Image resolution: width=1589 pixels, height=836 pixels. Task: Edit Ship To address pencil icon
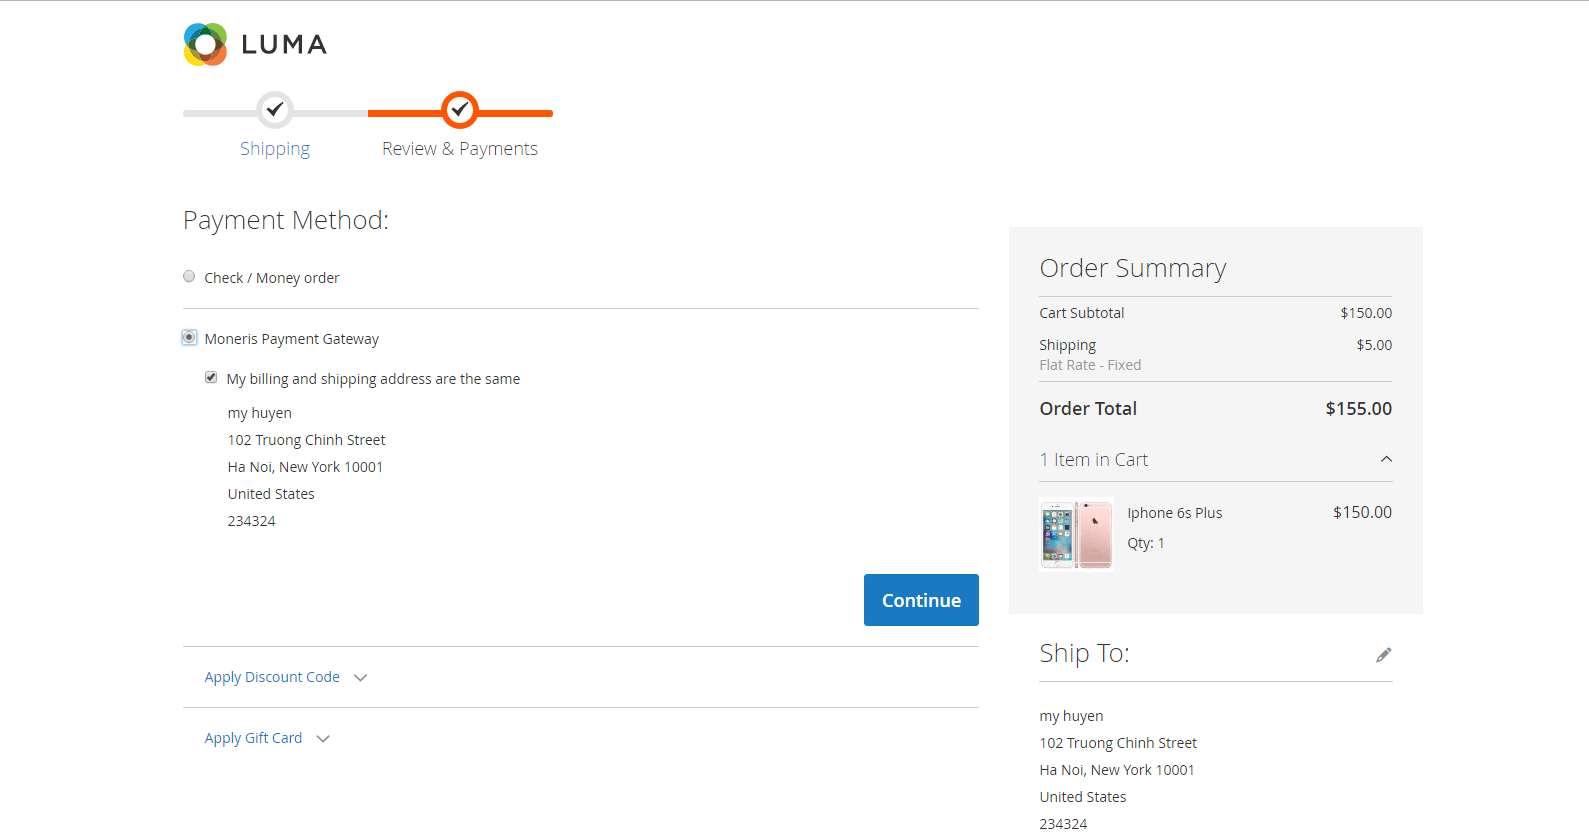(1383, 655)
